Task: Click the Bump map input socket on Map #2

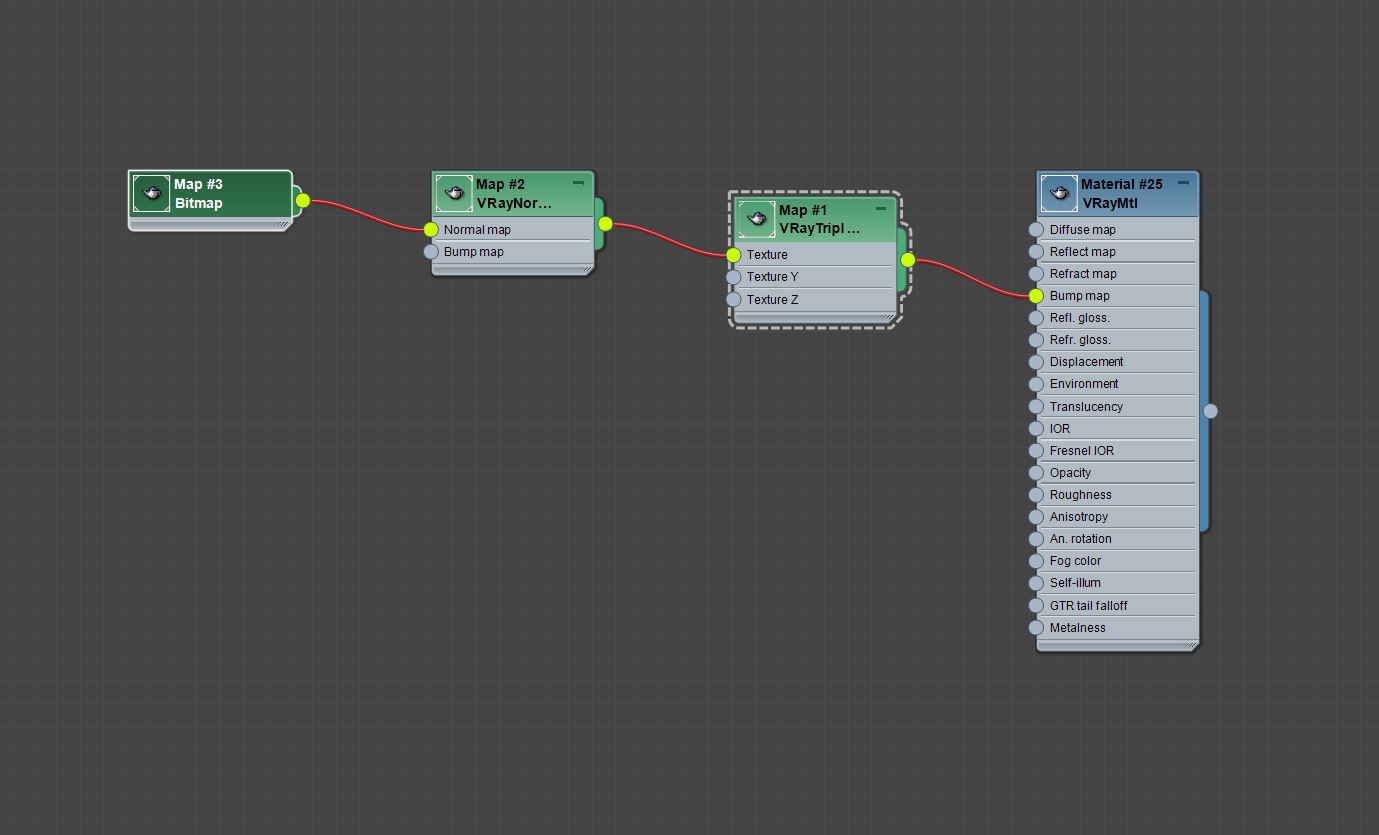Action: (431, 252)
